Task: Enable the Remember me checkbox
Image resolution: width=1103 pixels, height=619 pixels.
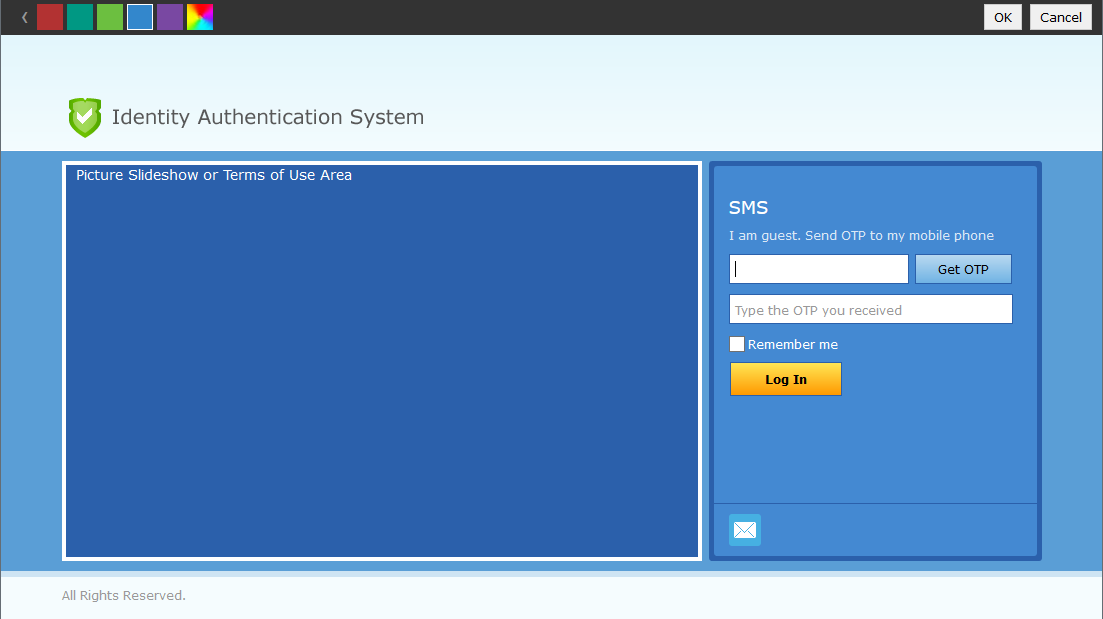Action: point(737,344)
